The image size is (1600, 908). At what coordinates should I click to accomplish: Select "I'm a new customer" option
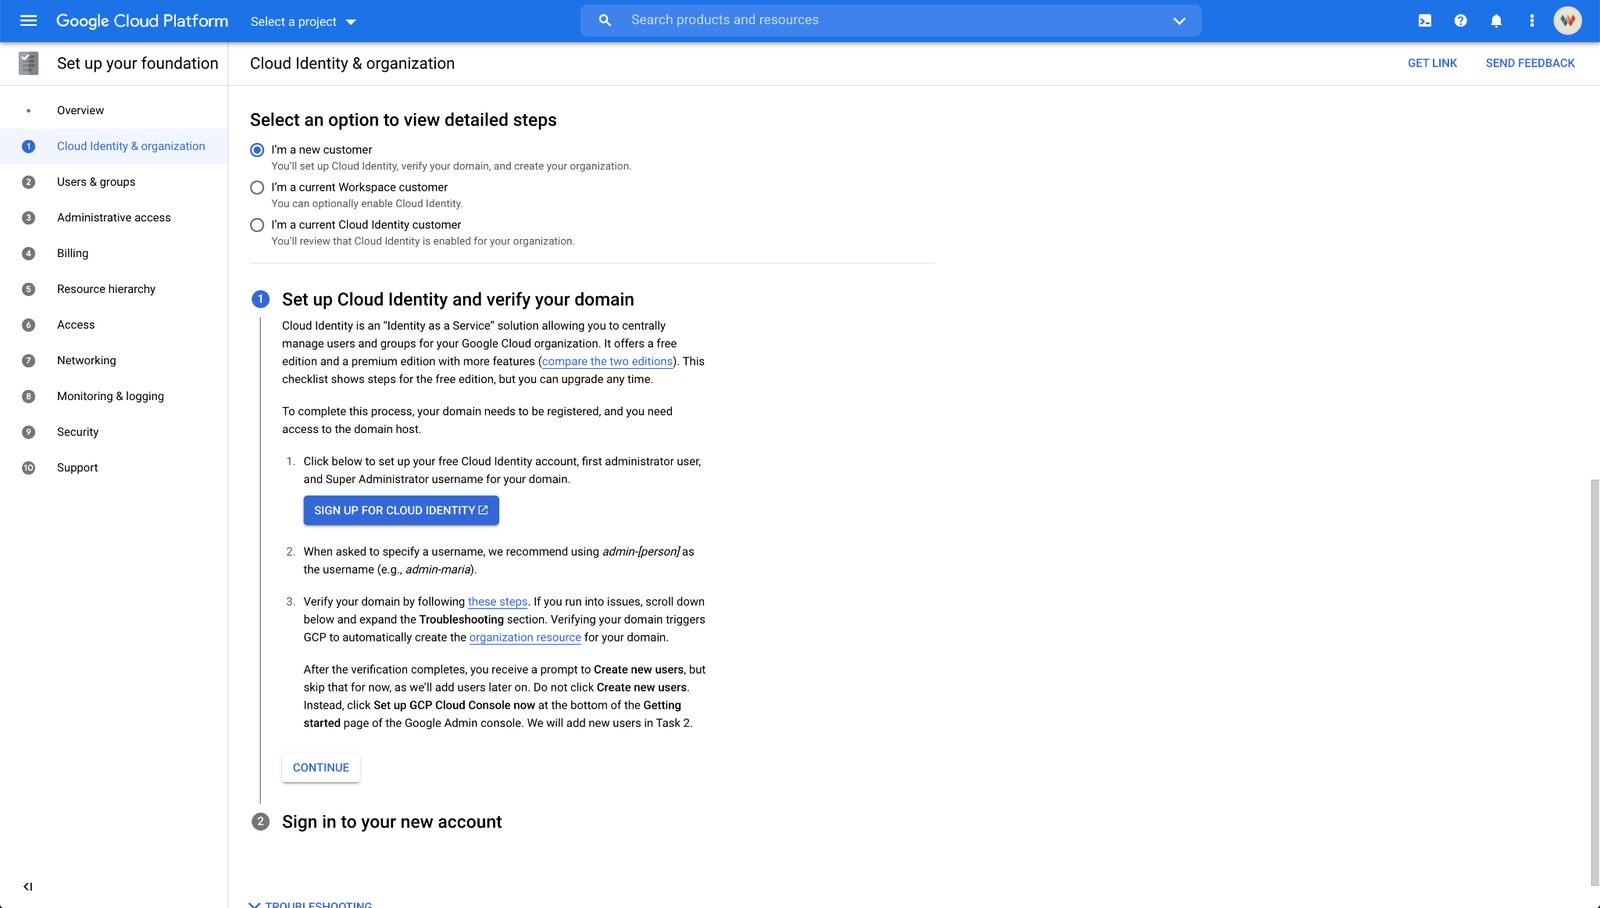point(257,150)
